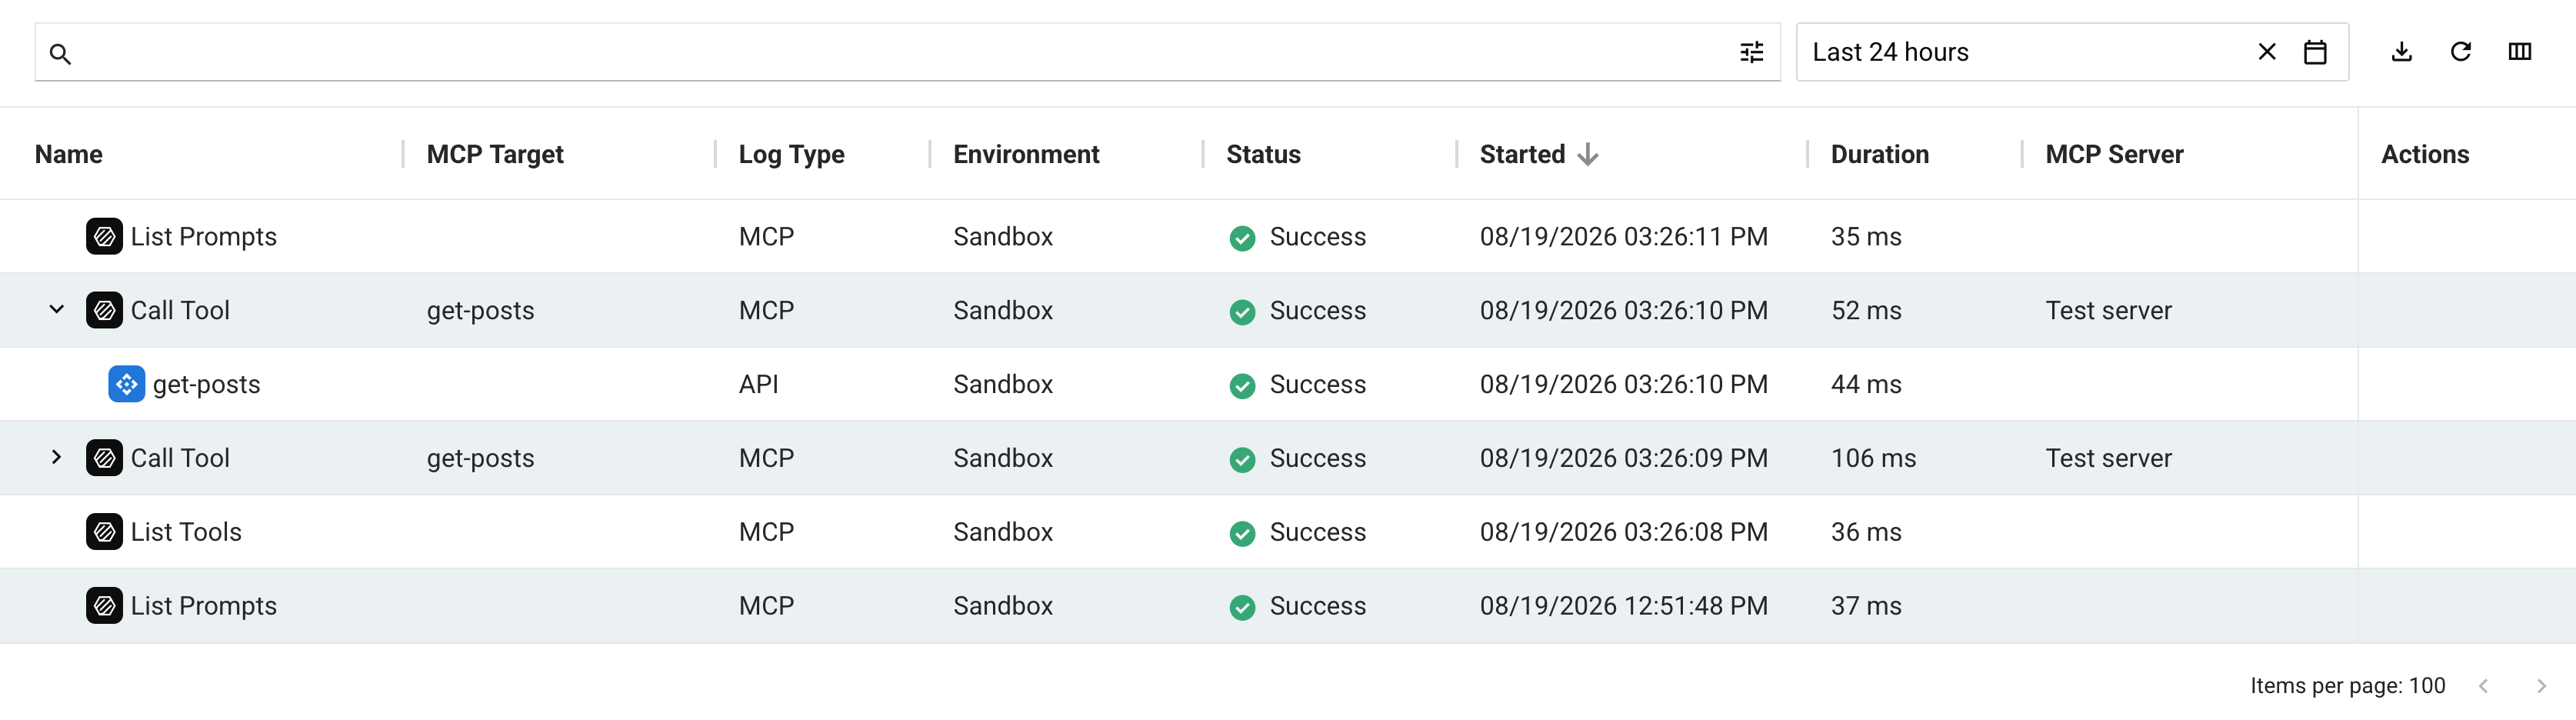Screen dimensions: 2576x720
Task: Open the column visibility icon
Action: 2520,52
